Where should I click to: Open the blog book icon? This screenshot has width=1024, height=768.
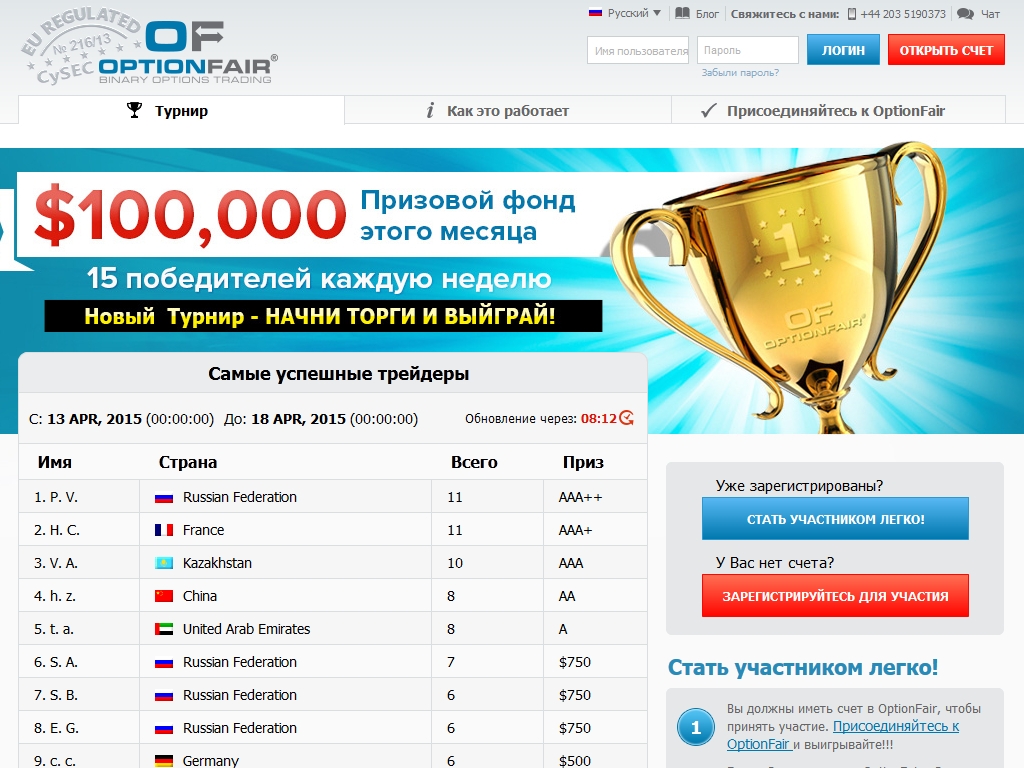[682, 14]
